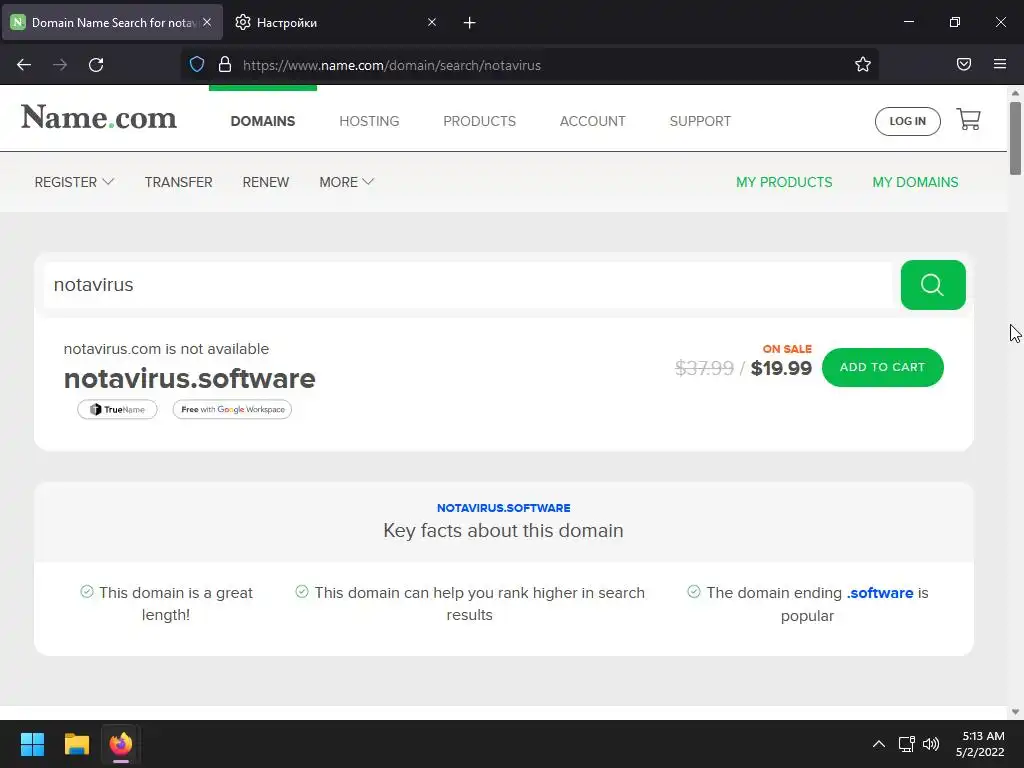
Task: Reload the page with the refresh icon
Action: (x=96, y=65)
